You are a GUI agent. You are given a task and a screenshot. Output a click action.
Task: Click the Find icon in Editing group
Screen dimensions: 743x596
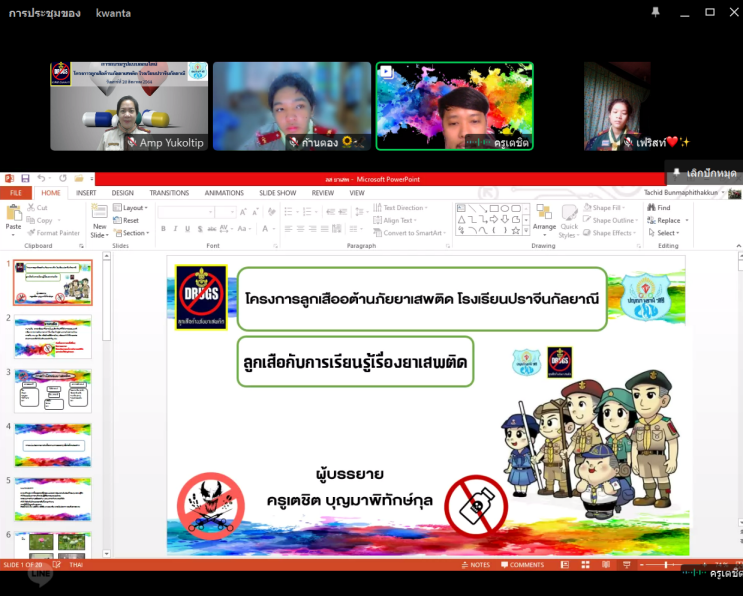(x=658, y=208)
